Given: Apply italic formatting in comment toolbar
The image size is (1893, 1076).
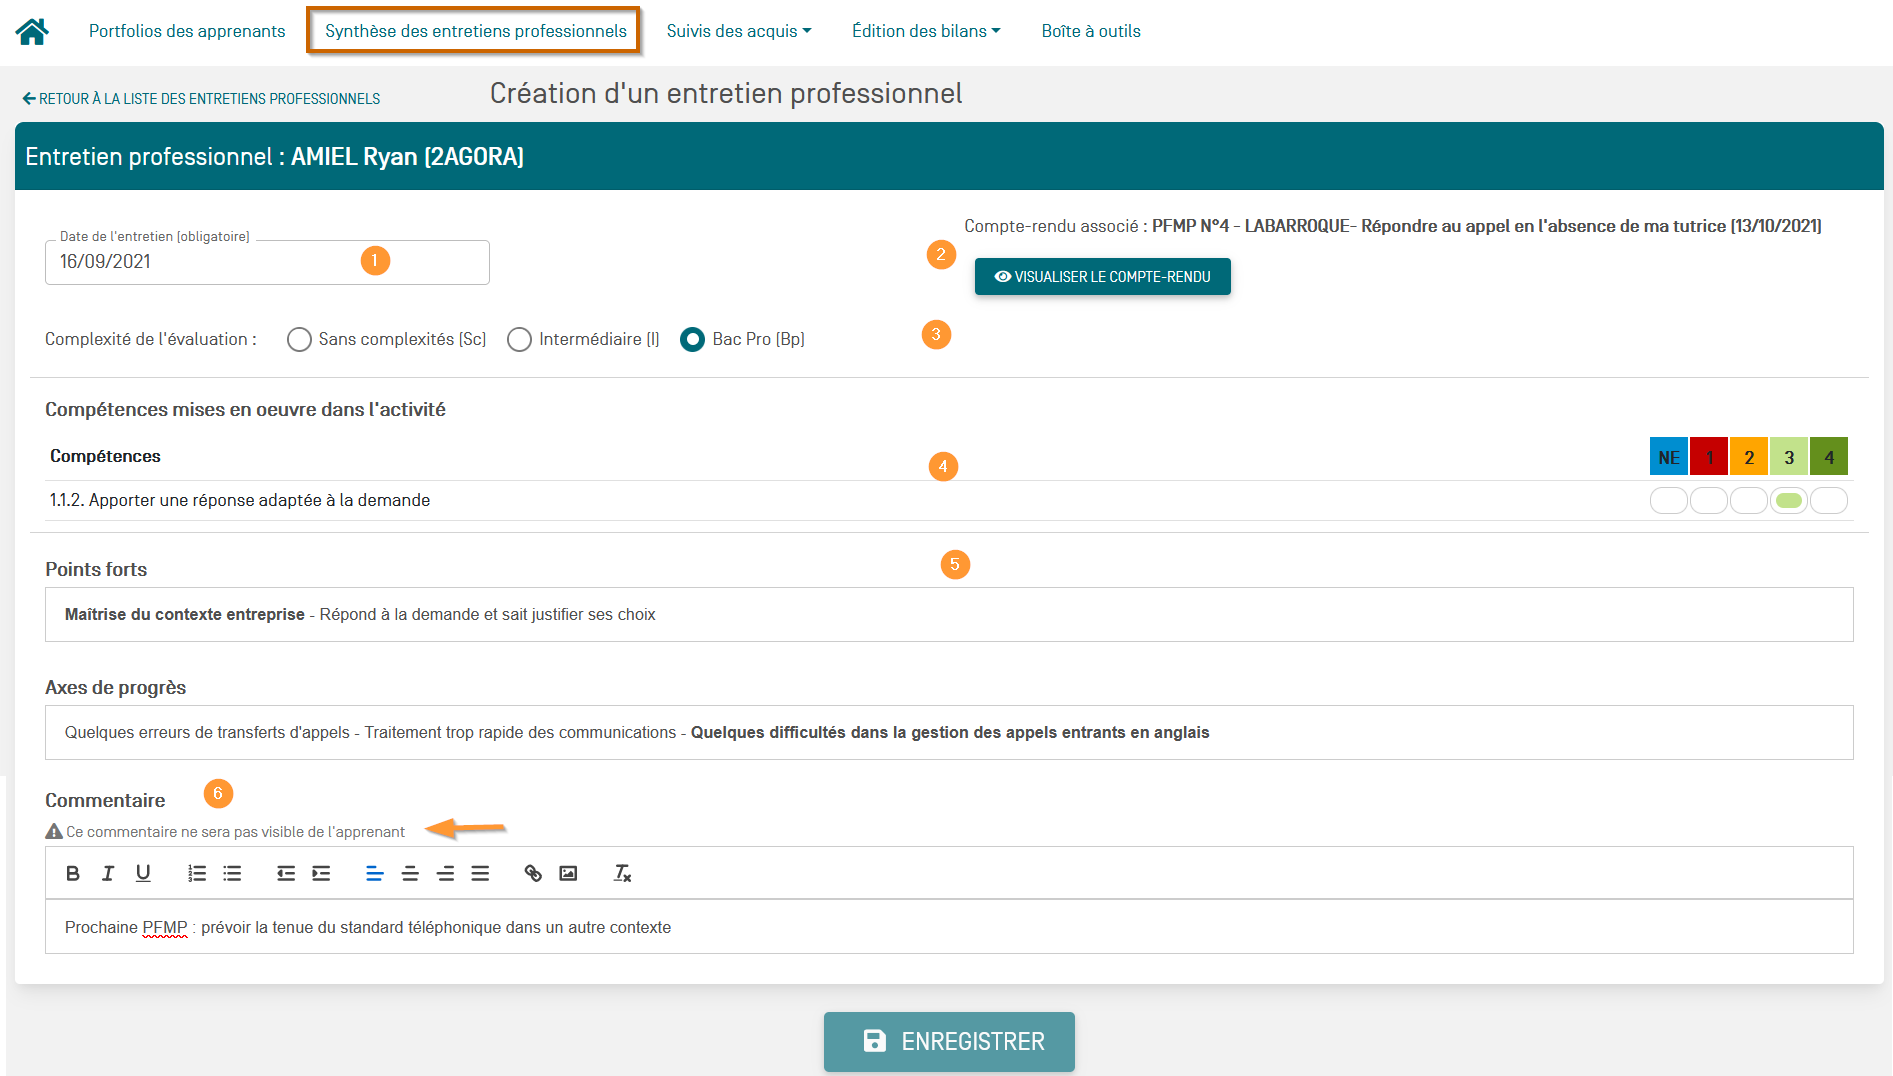Looking at the screenshot, I should coord(108,874).
